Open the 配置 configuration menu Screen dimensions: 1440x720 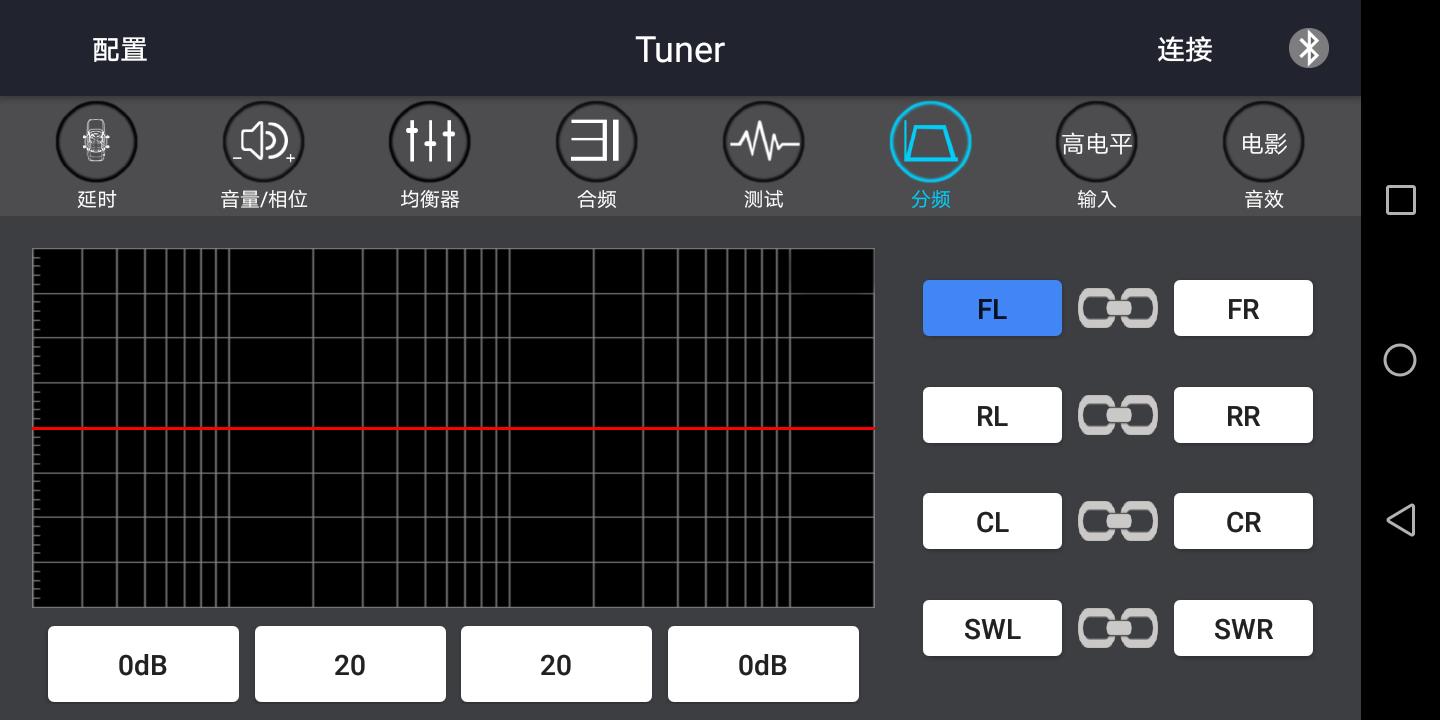click(x=120, y=49)
